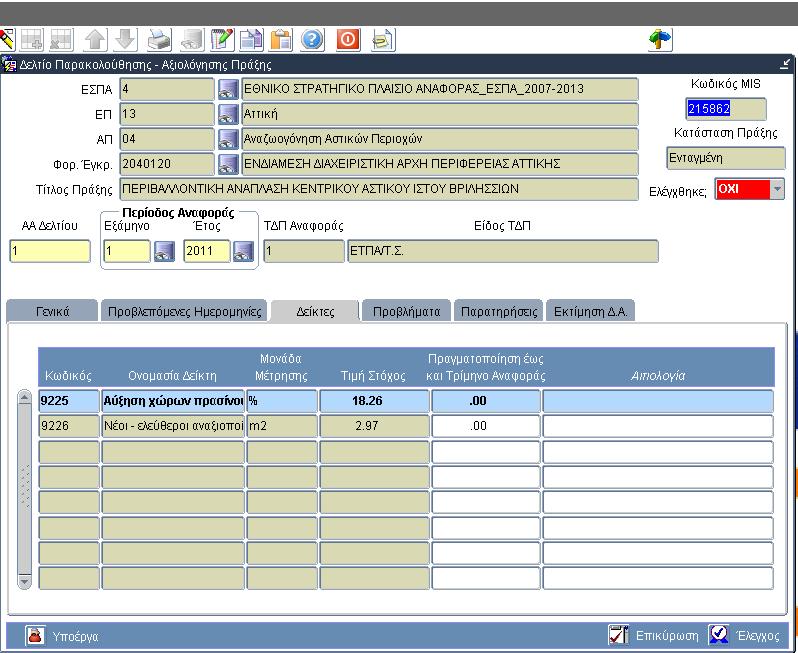This screenshot has width=798, height=653.
Task: Open the Ελέγχθηκε ΟΧΙ dropdown
Action: (x=777, y=189)
